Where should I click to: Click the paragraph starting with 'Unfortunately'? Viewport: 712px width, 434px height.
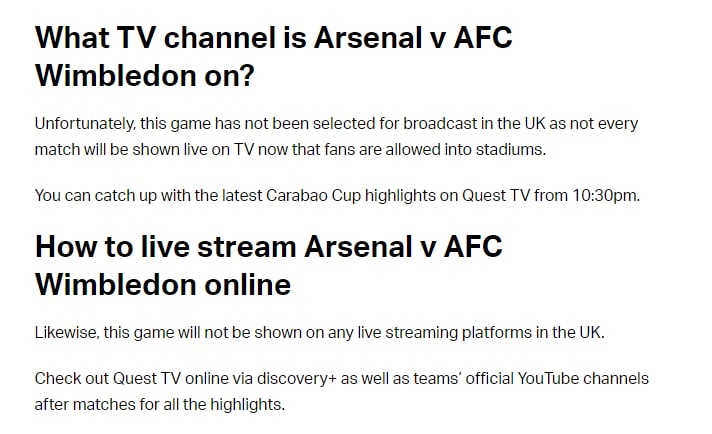click(x=336, y=136)
